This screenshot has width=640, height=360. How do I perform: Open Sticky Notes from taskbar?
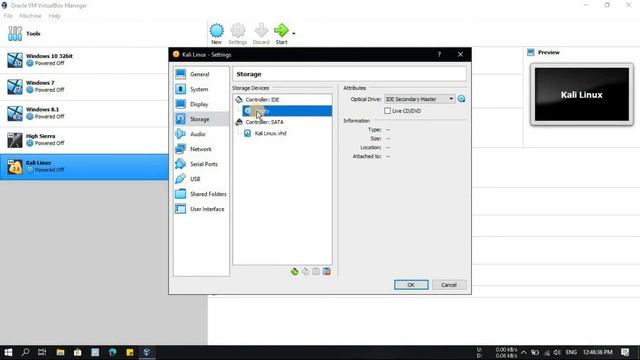pyautogui.click(x=130, y=352)
